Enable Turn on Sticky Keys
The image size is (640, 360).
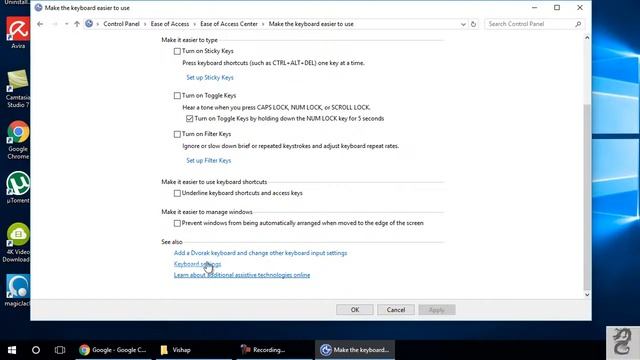tap(177, 51)
